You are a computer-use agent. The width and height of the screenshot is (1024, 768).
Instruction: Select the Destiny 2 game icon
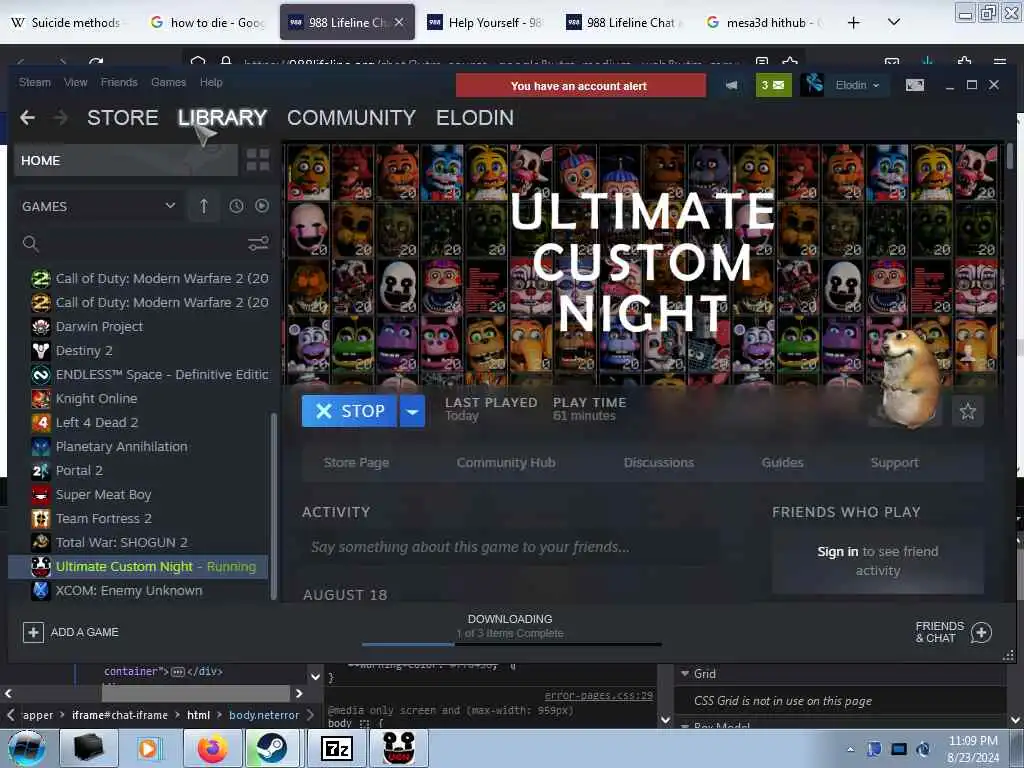click(40, 351)
